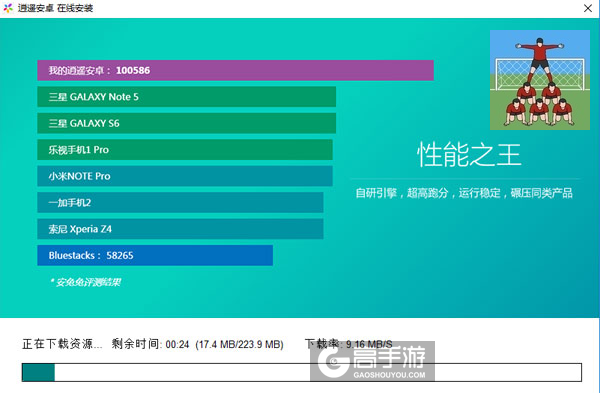
Task: Click the 自研引擎 slogan text
Action: pyautogui.click(x=464, y=193)
